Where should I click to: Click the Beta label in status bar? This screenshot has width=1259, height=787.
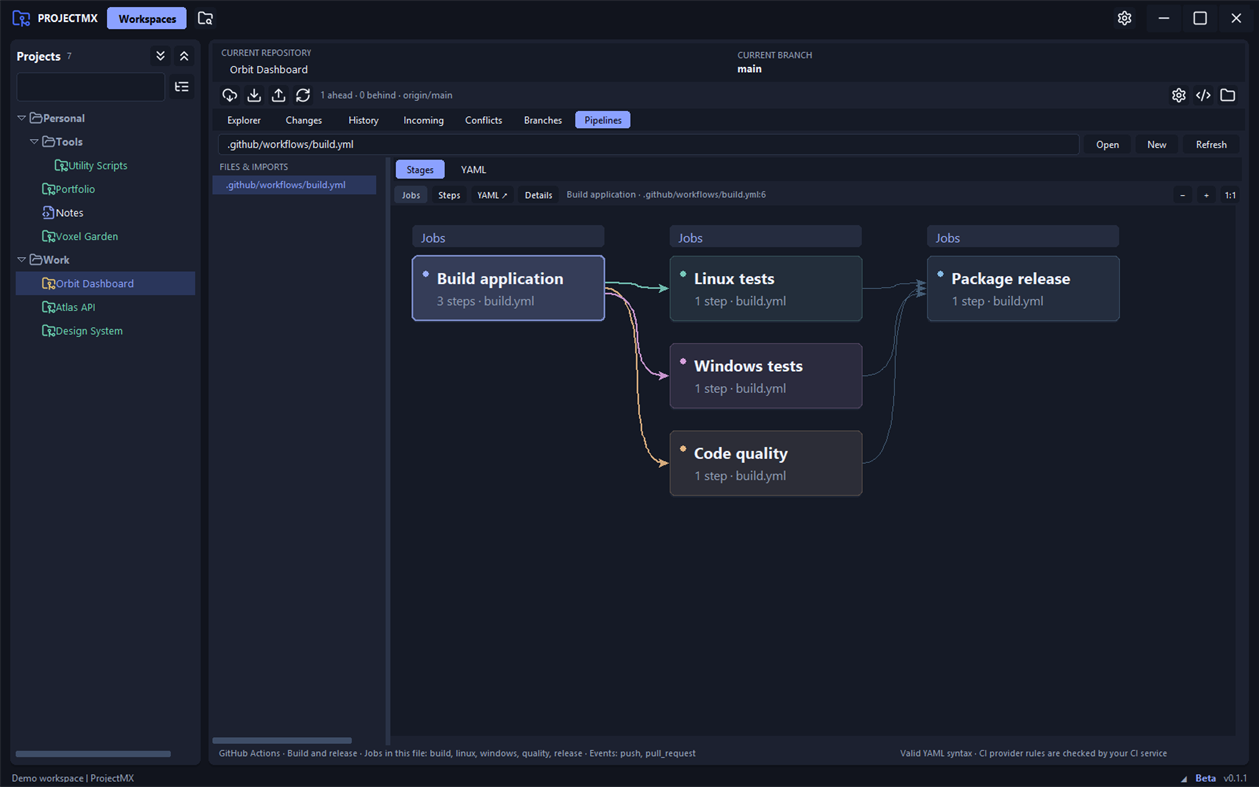(1205, 778)
